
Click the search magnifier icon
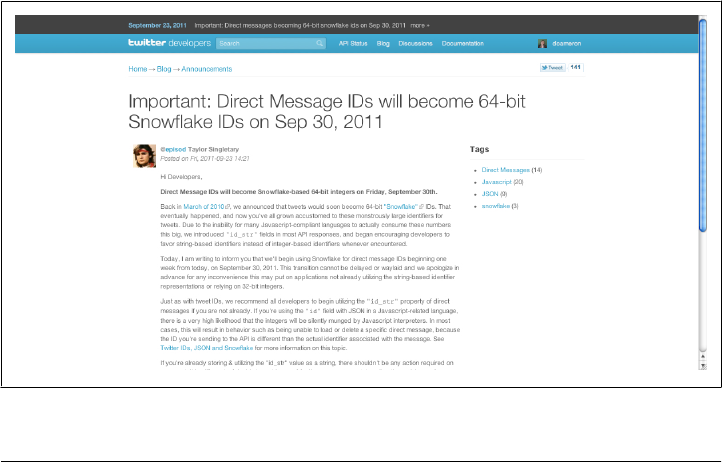[320, 43]
